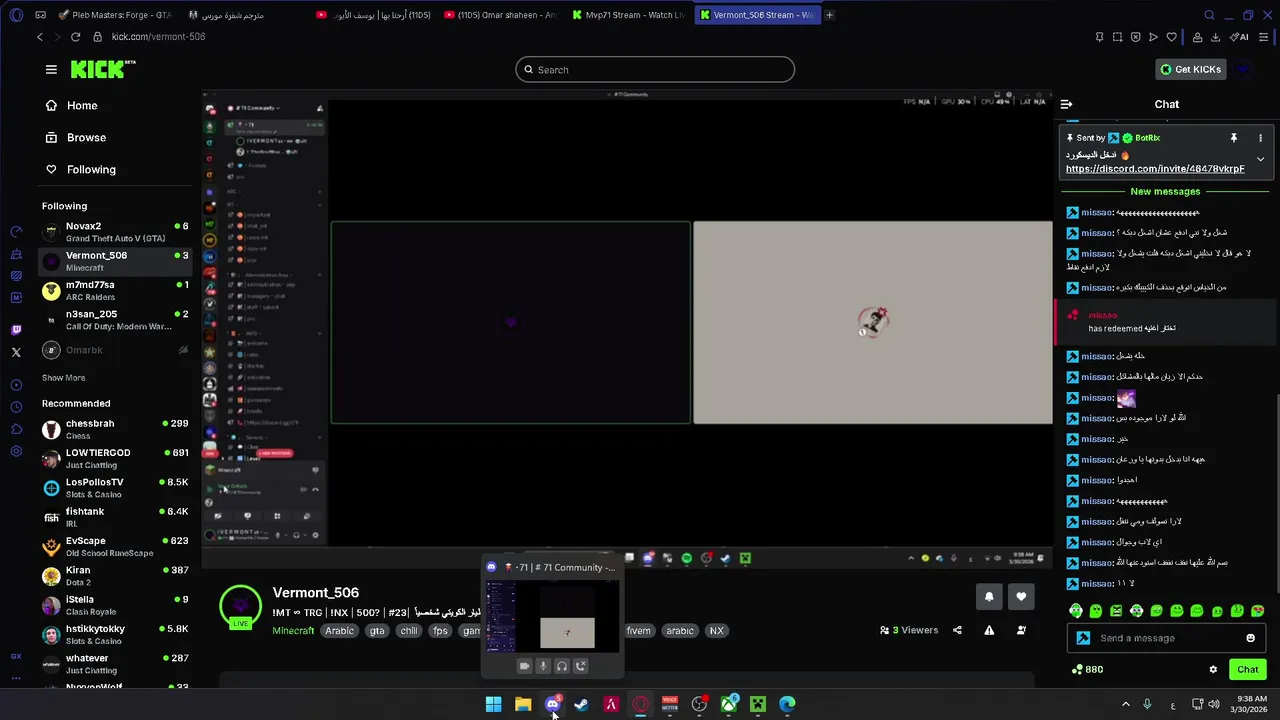Viewport: 1280px width, 720px height.
Task: Open EvScape recommended channel
Action: [115, 546]
